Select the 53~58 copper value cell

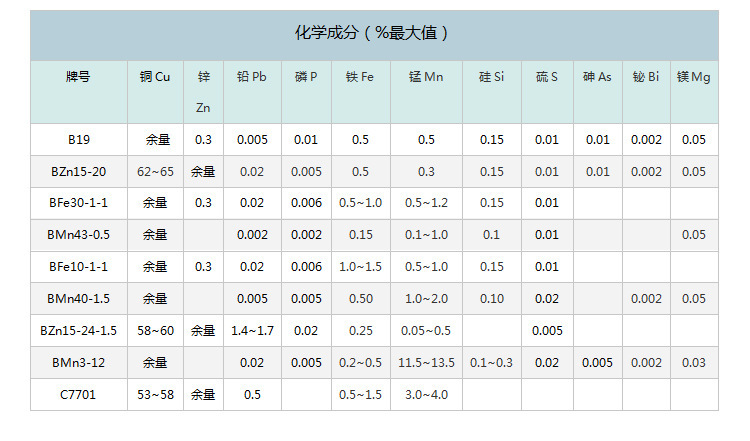[155, 395]
